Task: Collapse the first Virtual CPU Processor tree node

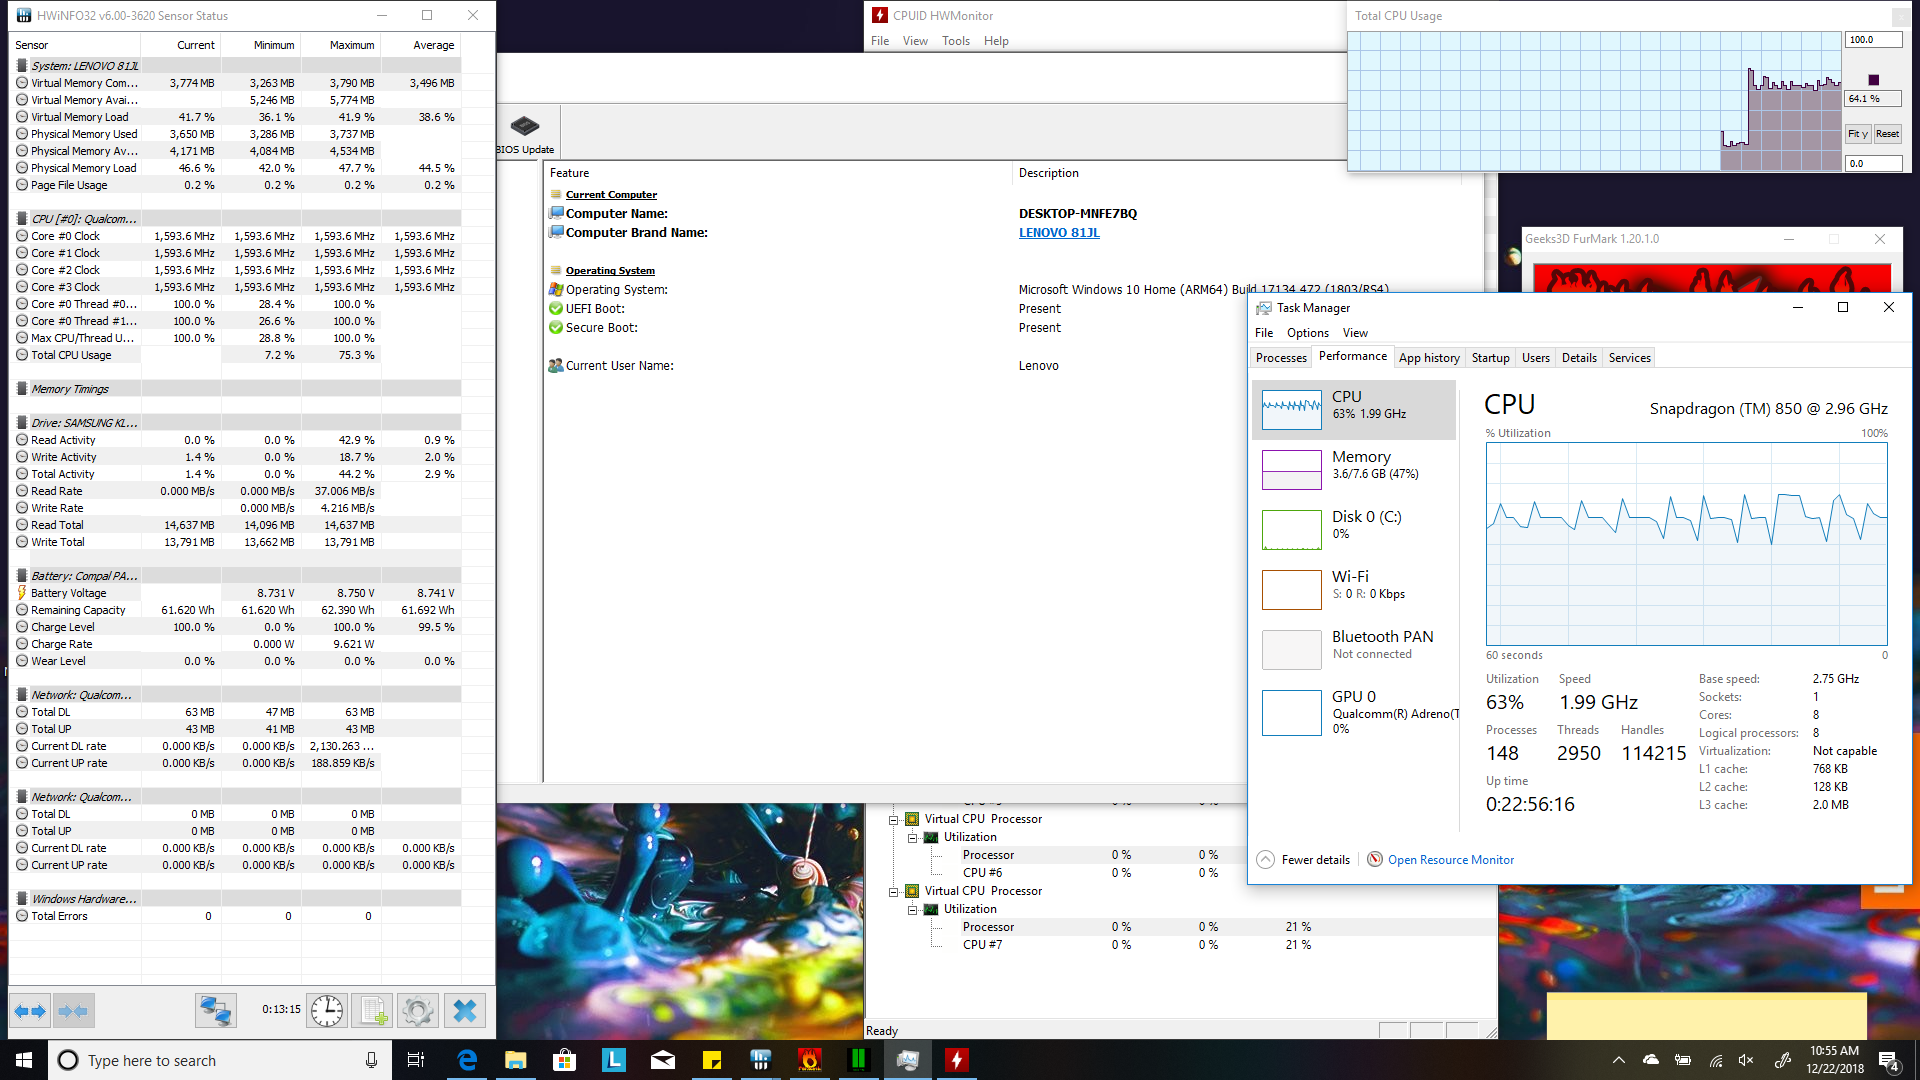Action: [x=894, y=819]
